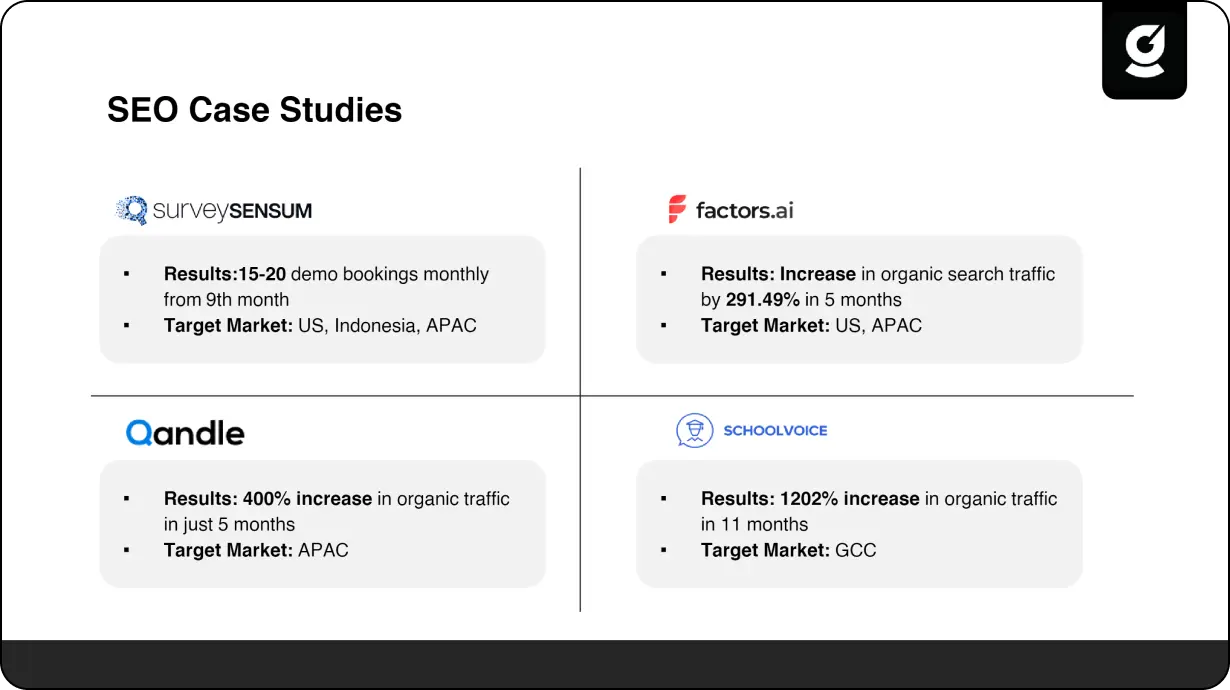Image resolution: width=1230 pixels, height=690 pixels.
Task: Select the SurveySensum wordmark text
Action: coord(232,211)
